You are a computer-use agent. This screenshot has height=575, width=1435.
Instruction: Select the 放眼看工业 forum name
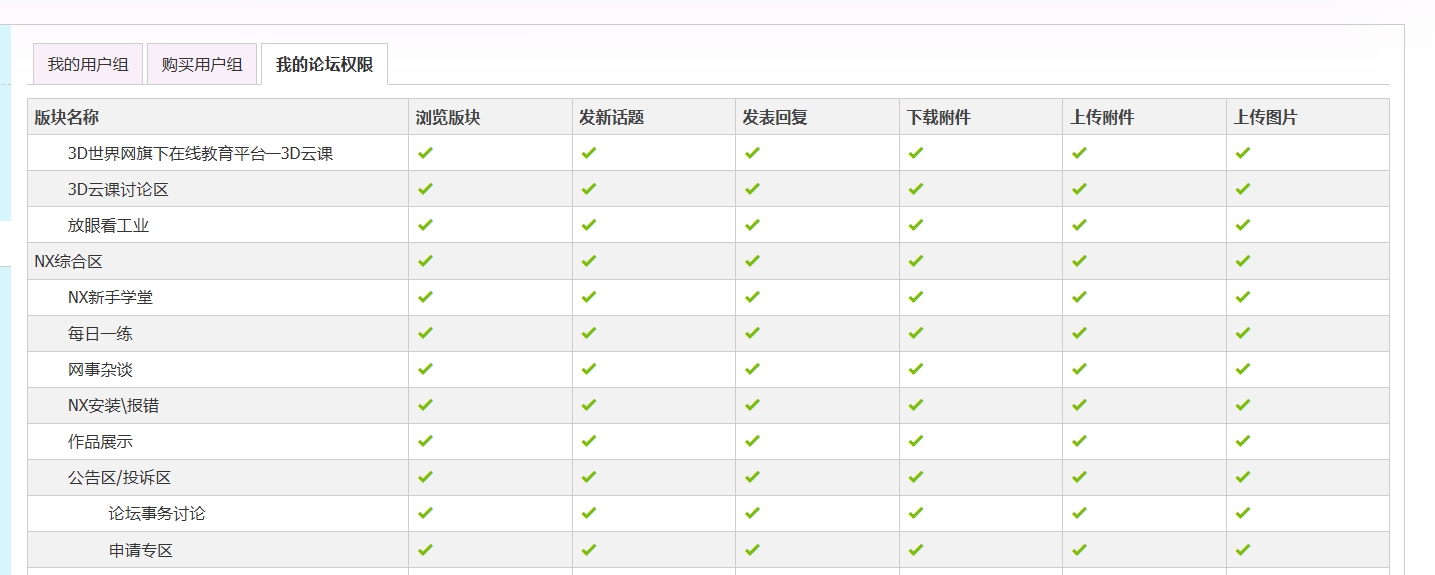[108, 225]
